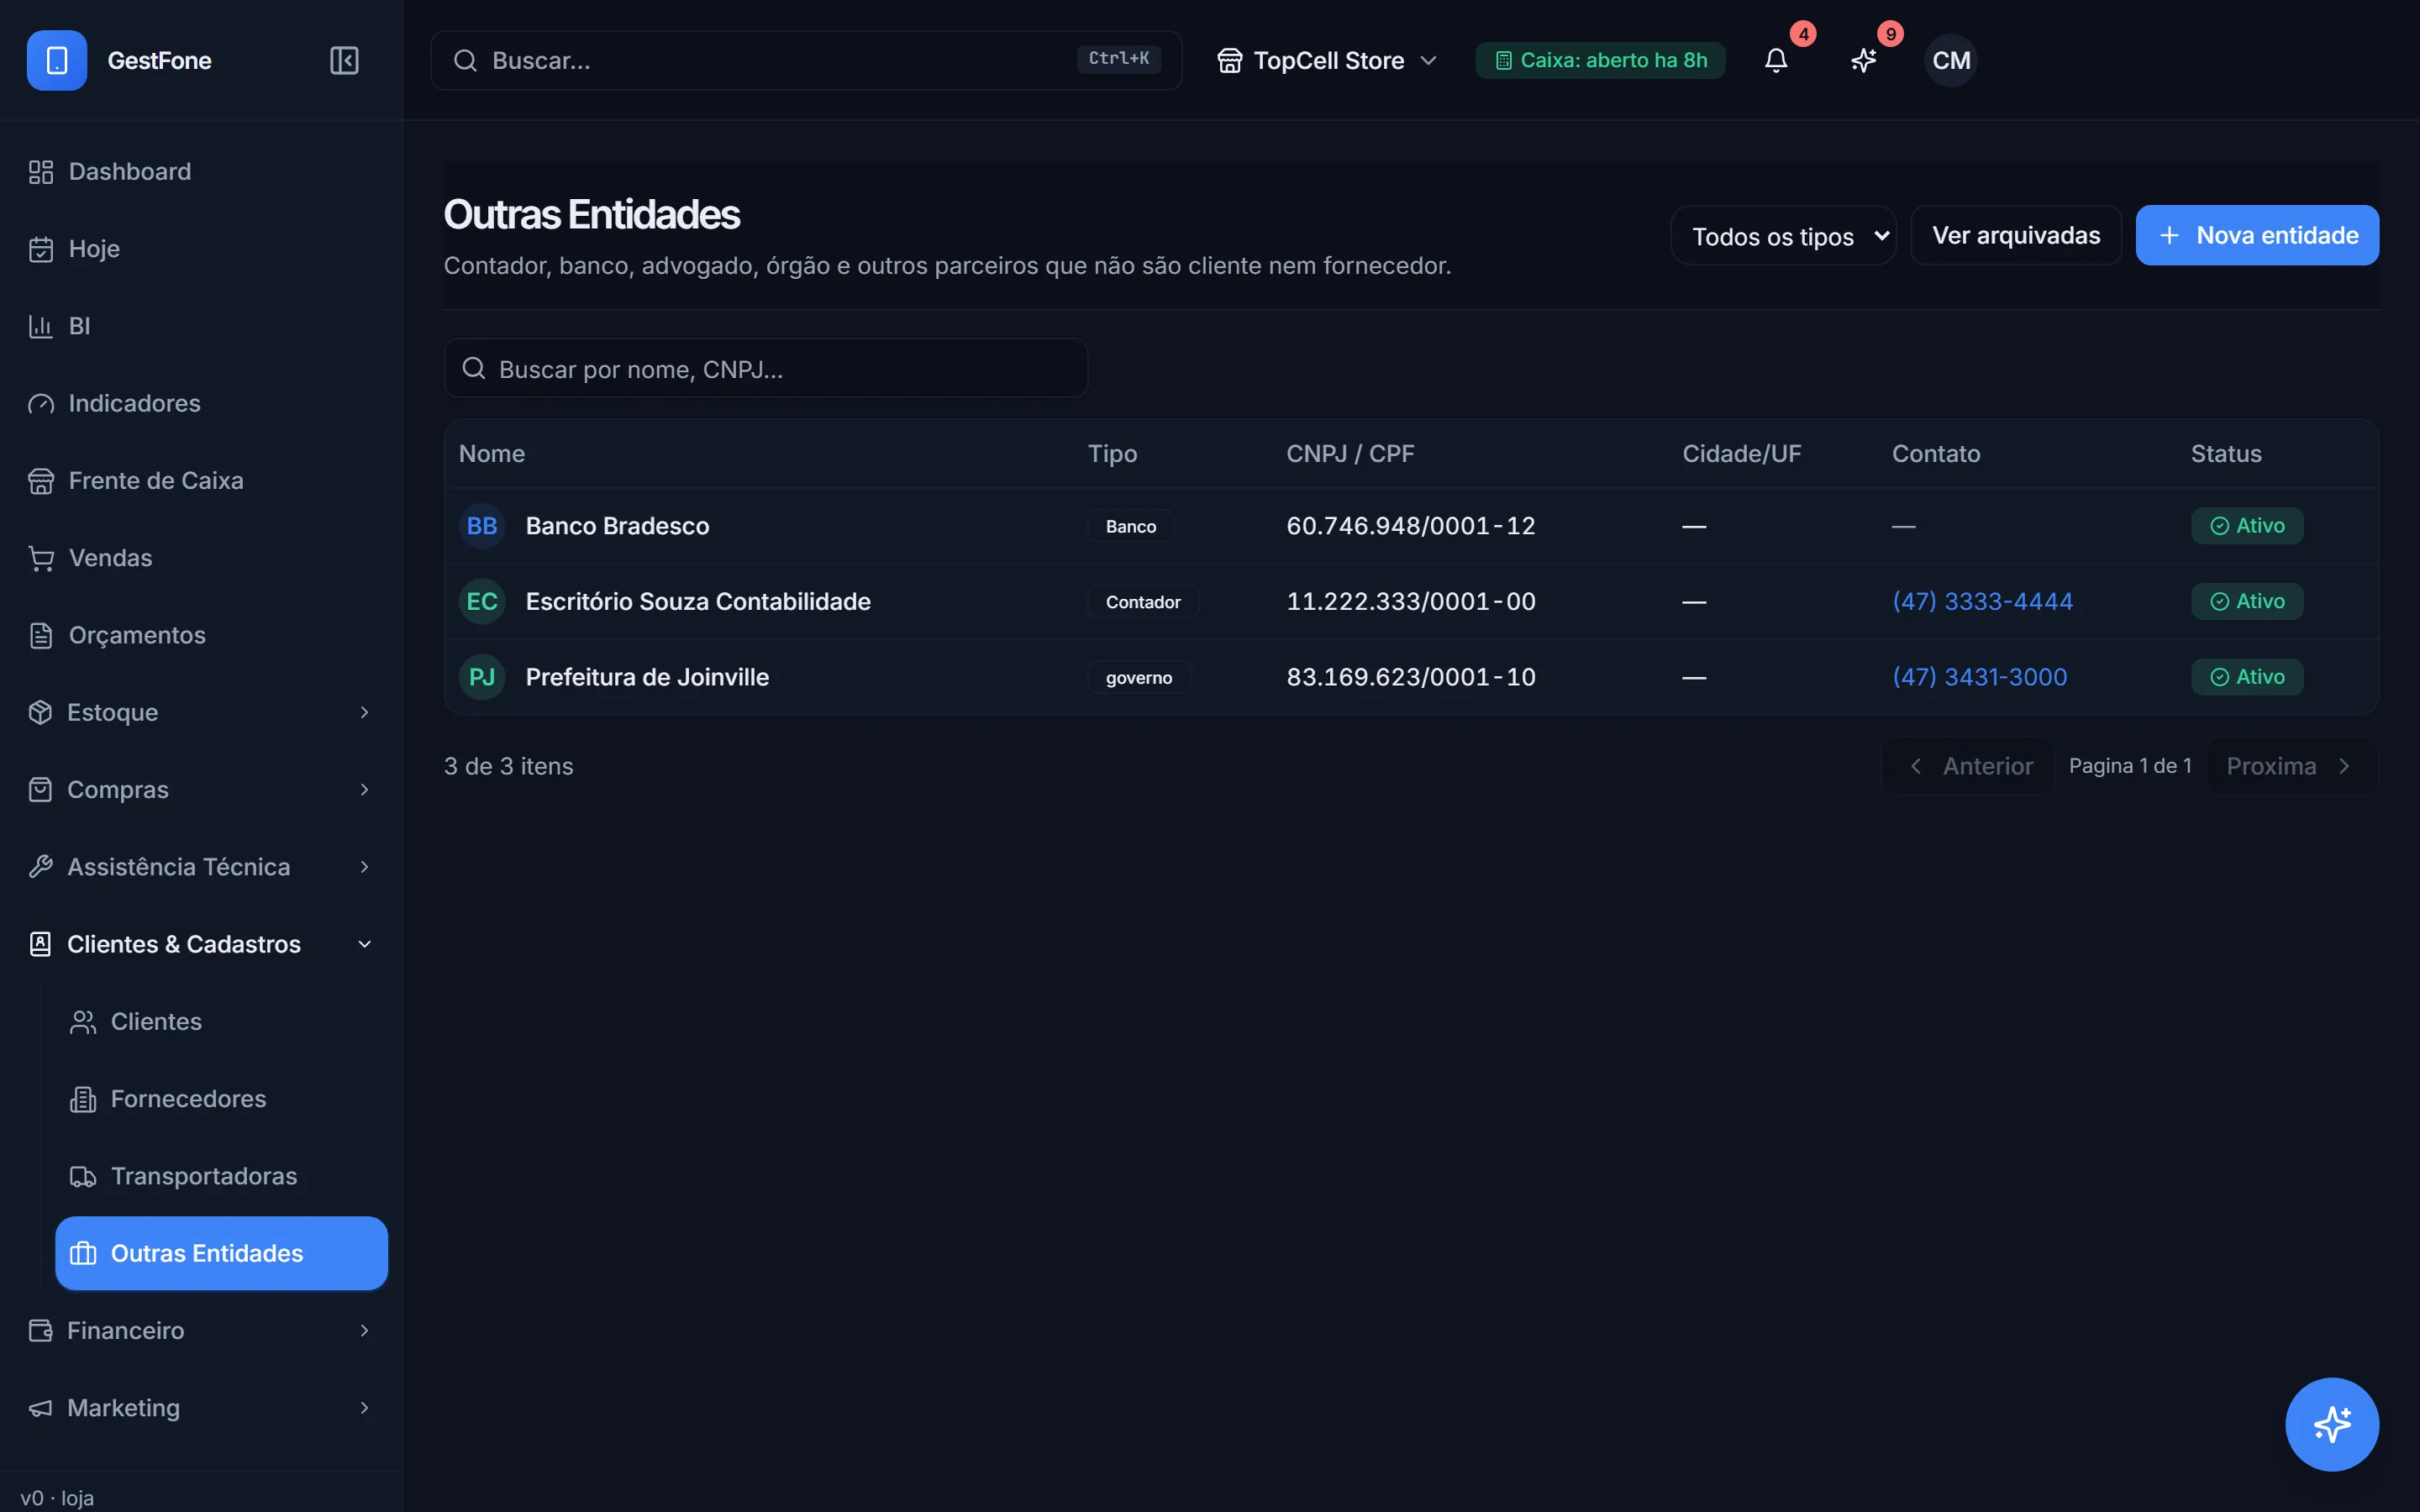Click Prefeitura de Joinville name
The width and height of the screenshot is (2420, 1512).
click(x=647, y=677)
